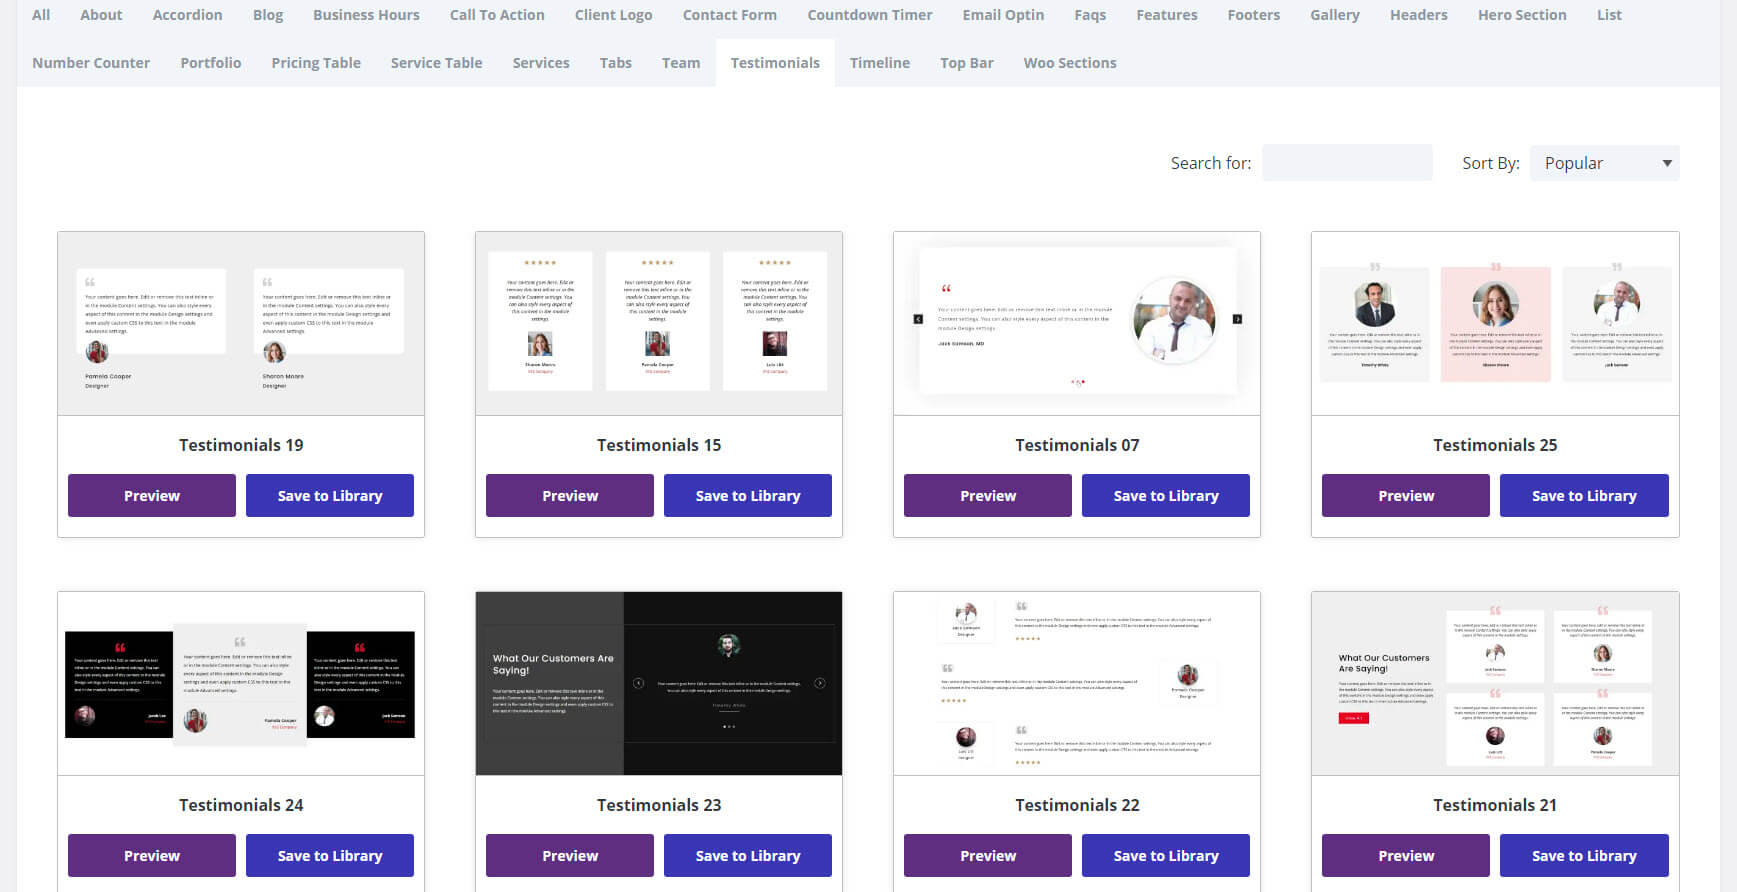
Task: Preview the Testimonials 23 layout
Action: pos(570,856)
